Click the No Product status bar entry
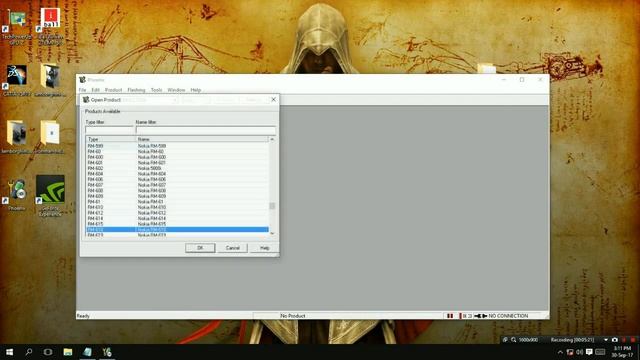Screen dimensions: 640x360 point(293,316)
